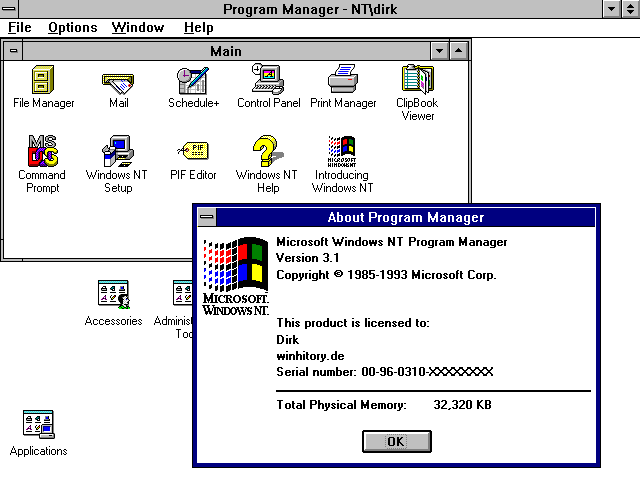Viewport: 640px width, 480px height.
Task: Click 'Microsoft Windows NT Program Manager' heading
Action: 391,242
